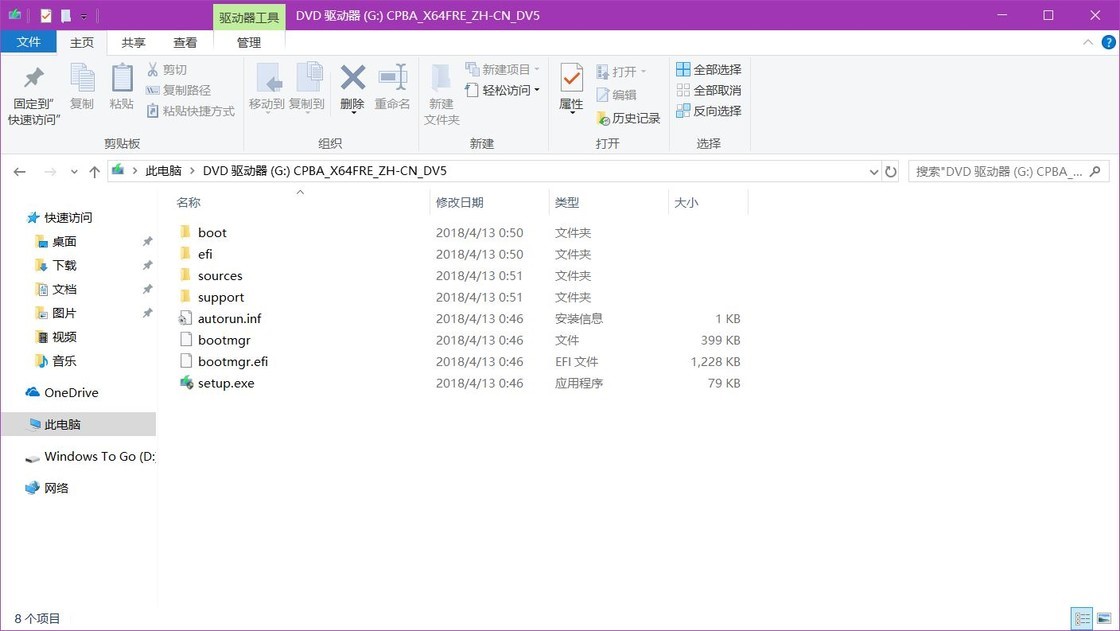Create a new folder via 新建文件夹 icon

tap(442, 95)
